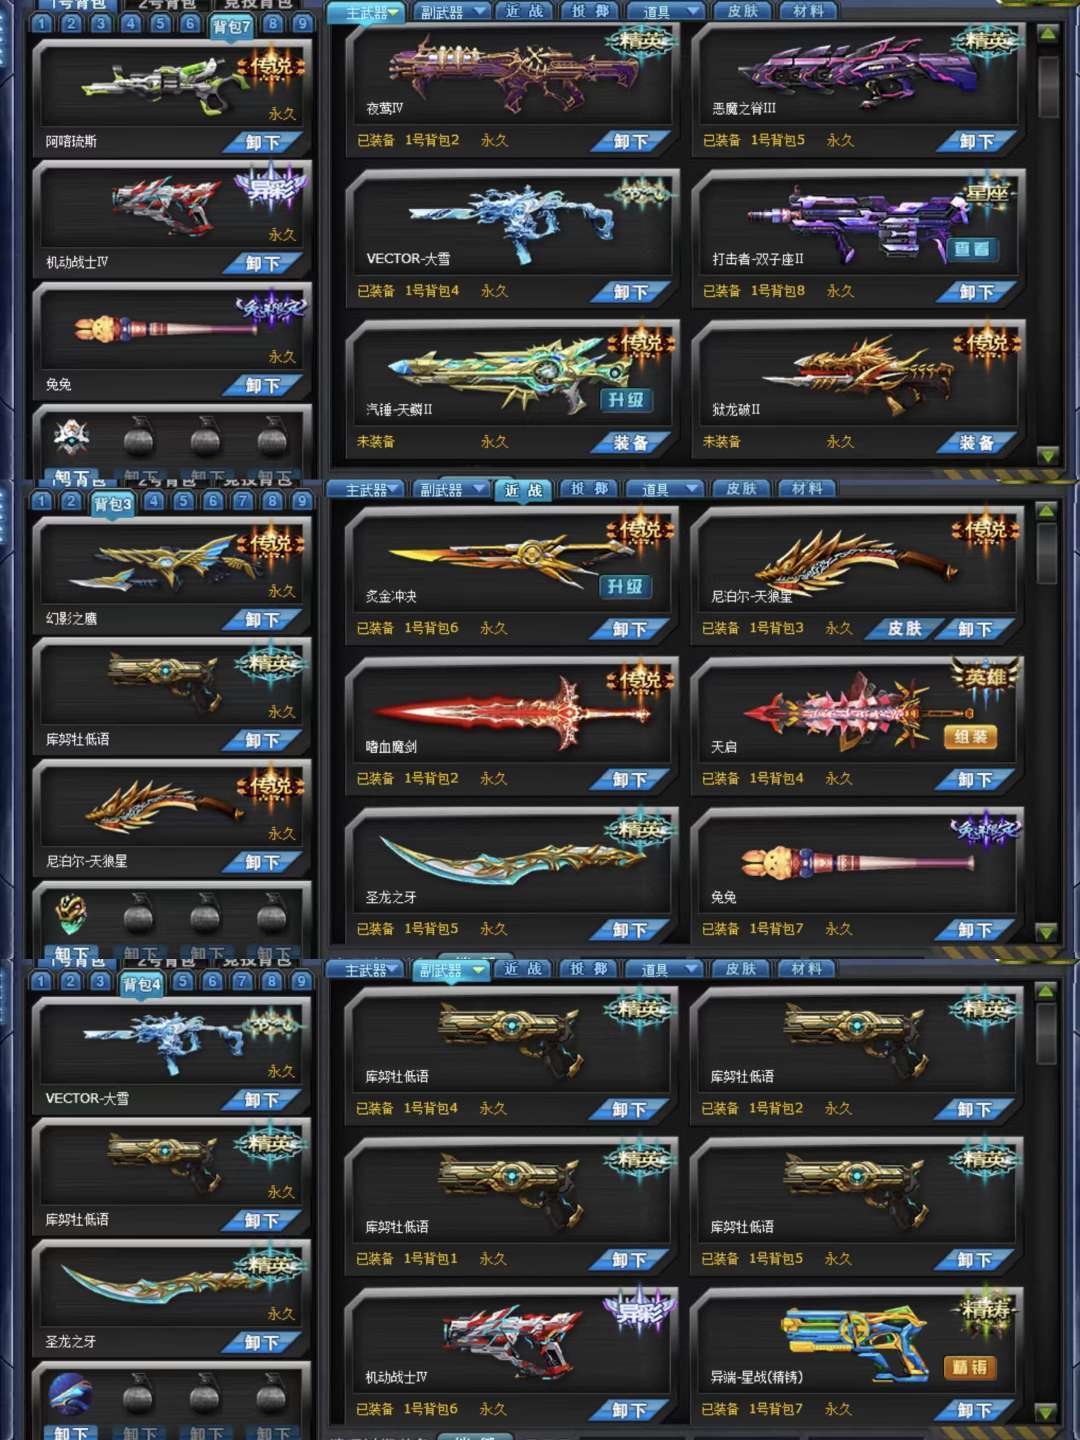Open 皮肤 for 尼泊尔-天狼星 in melee list
The image size is (1080, 1440).
point(904,629)
